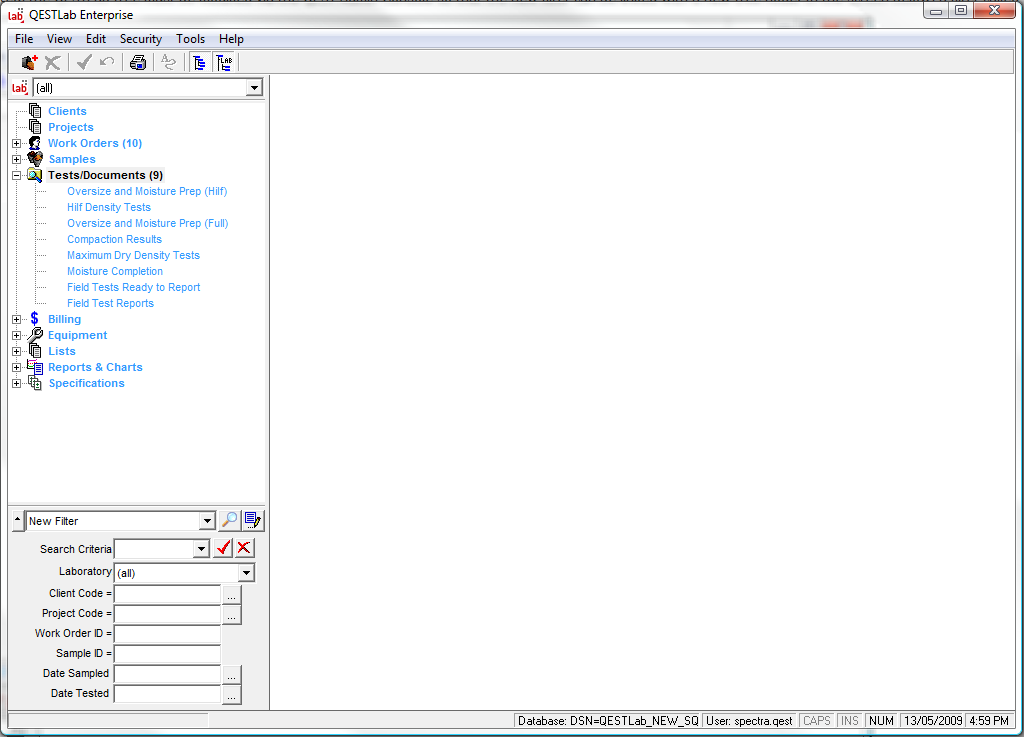The height and width of the screenshot is (737, 1024).
Task: Open the Security menu
Action: coord(140,39)
